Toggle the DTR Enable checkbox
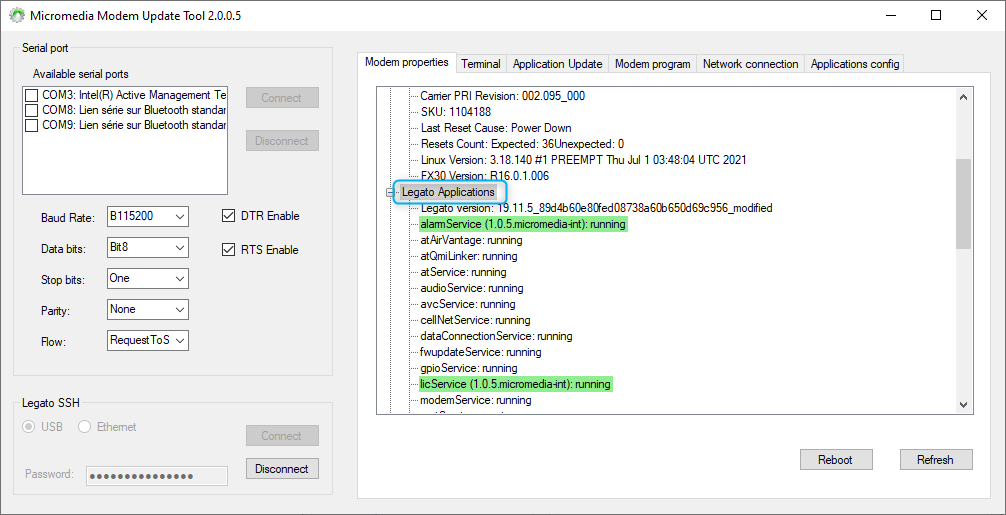Viewport: 1006px width, 515px height. click(228, 216)
